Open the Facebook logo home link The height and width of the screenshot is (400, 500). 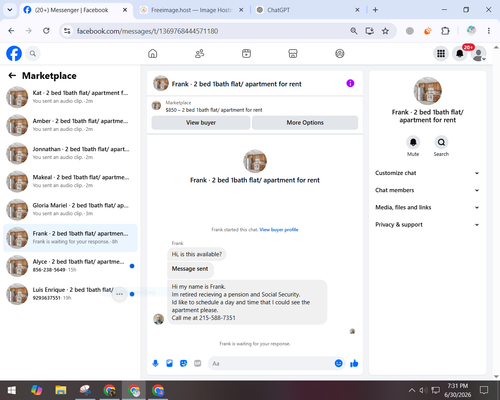point(14,53)
